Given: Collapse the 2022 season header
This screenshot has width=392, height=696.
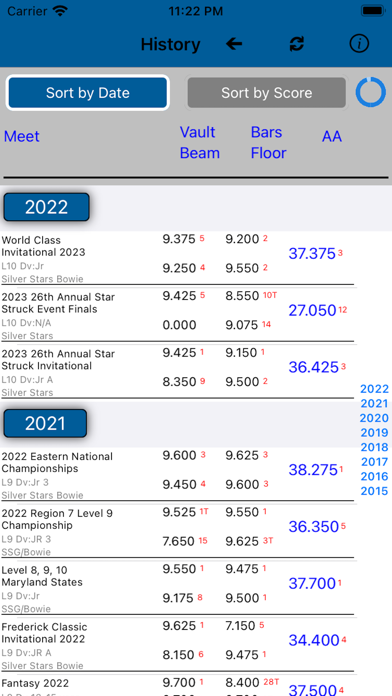Looking at the screenshot, I should point(46,207).
